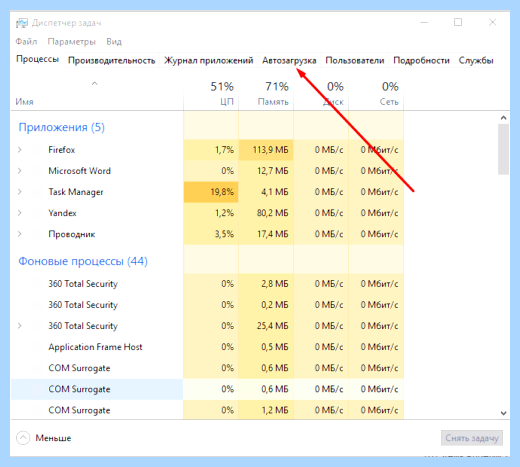Close the Диспетчер задач window
This screenshot has width=520, height=467.
click(x=493, y=22)
